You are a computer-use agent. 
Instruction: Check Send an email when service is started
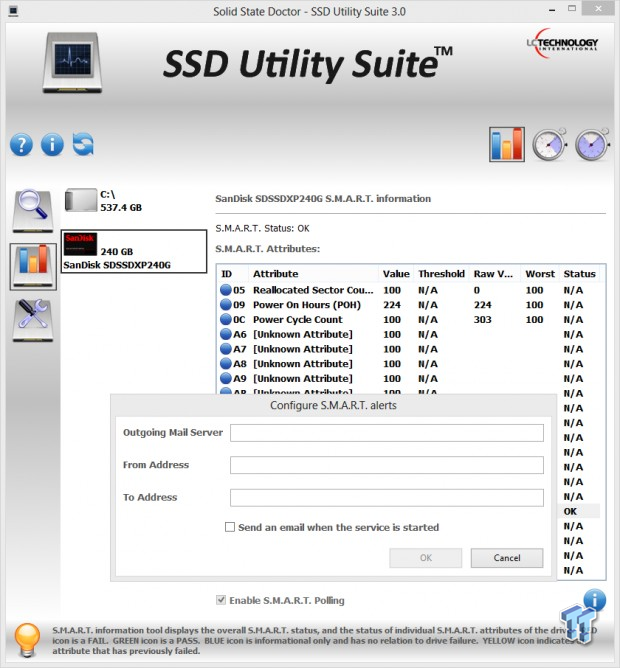pyautogui.click(x=230, y=527)
